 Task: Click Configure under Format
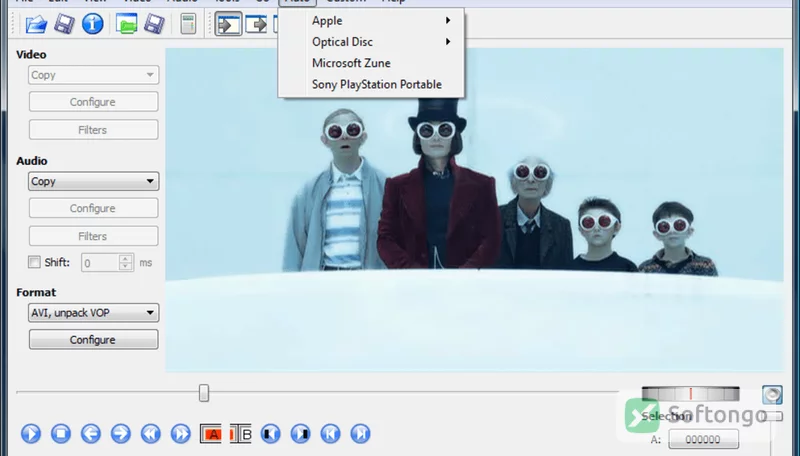(93, 340)
